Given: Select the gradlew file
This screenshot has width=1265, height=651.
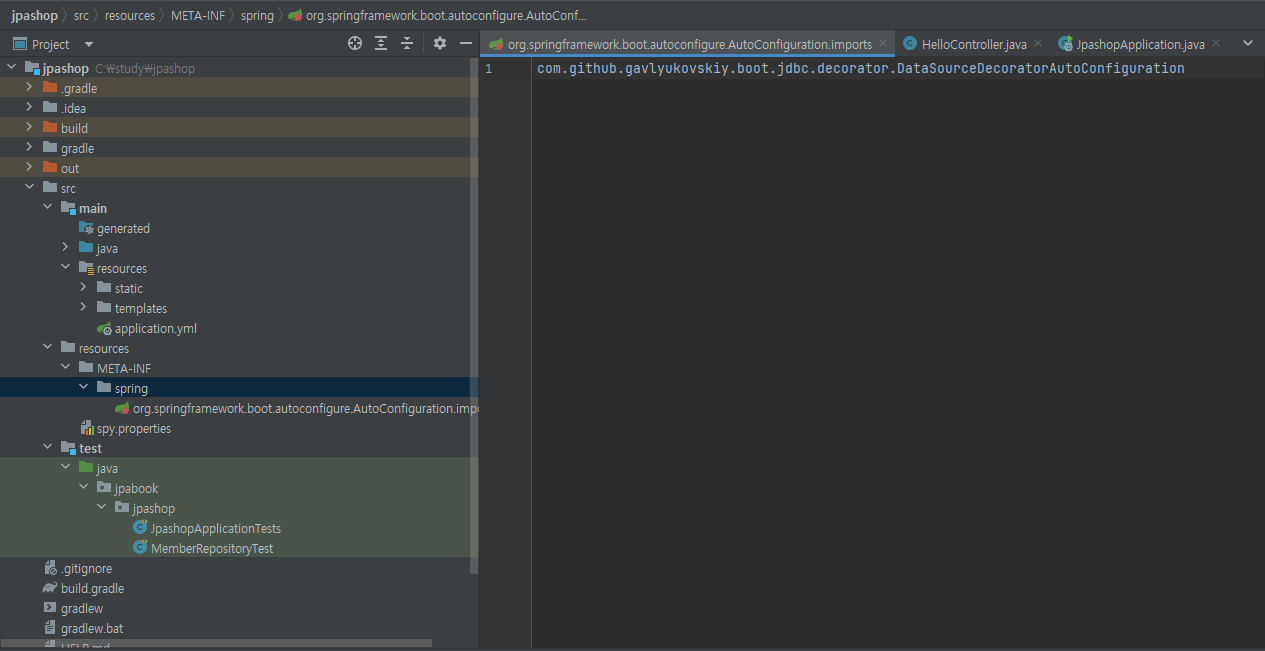Looking at the screenshot, I should click(82, 608).
